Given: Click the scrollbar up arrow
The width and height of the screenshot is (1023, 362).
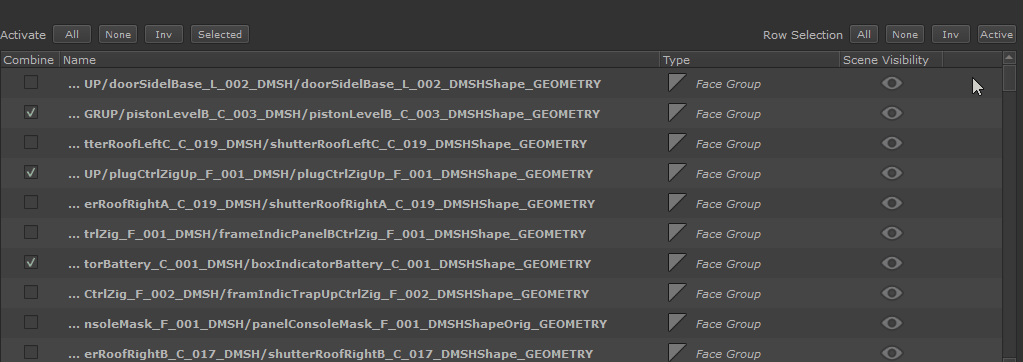Looking at the screenshot, I should click(x=1009, y=59).
